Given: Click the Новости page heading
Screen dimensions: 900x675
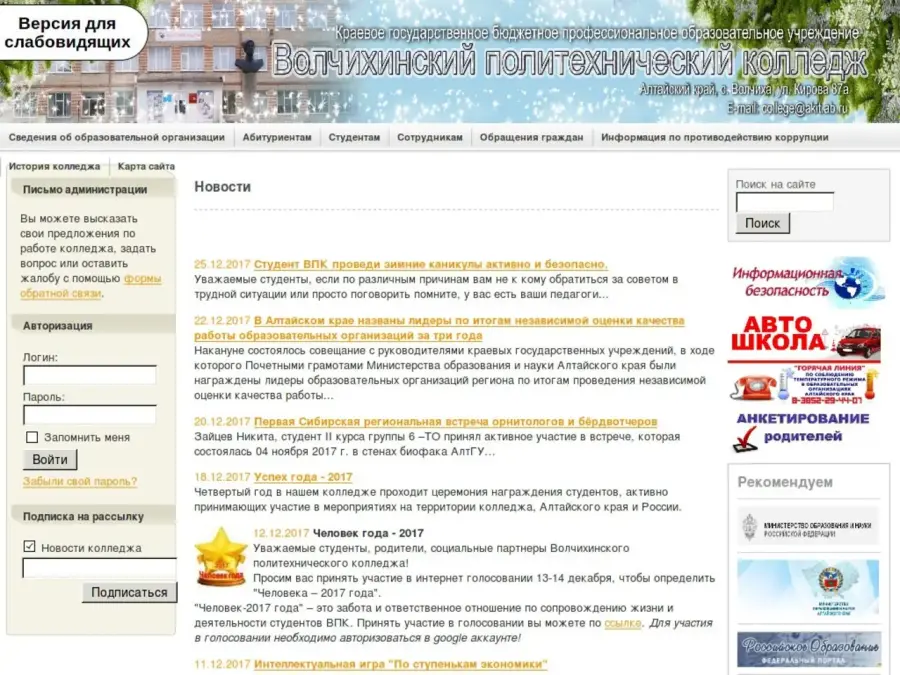Looking at the screenshot, I should pos(223,187).
